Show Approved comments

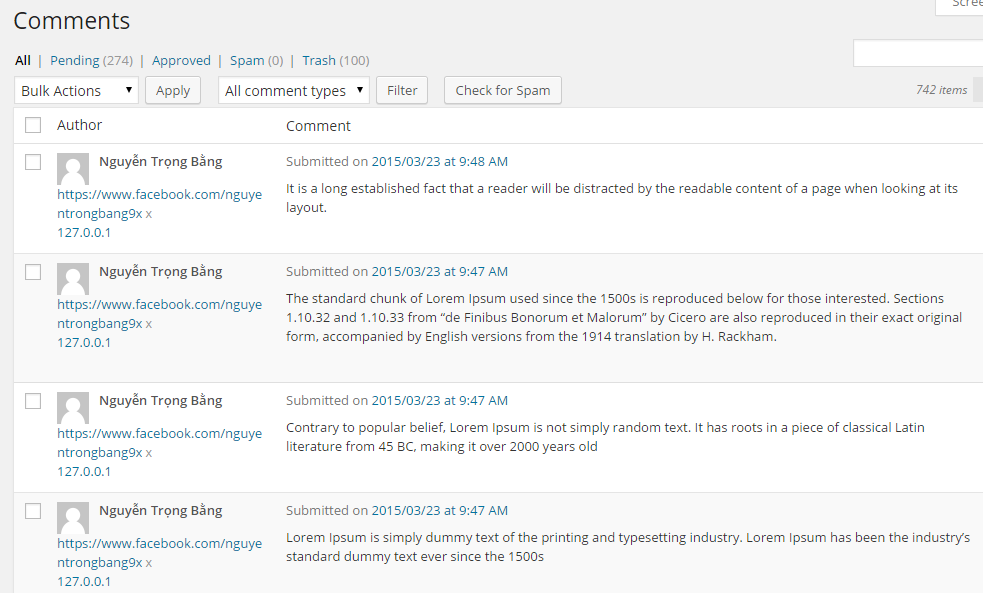181,60
